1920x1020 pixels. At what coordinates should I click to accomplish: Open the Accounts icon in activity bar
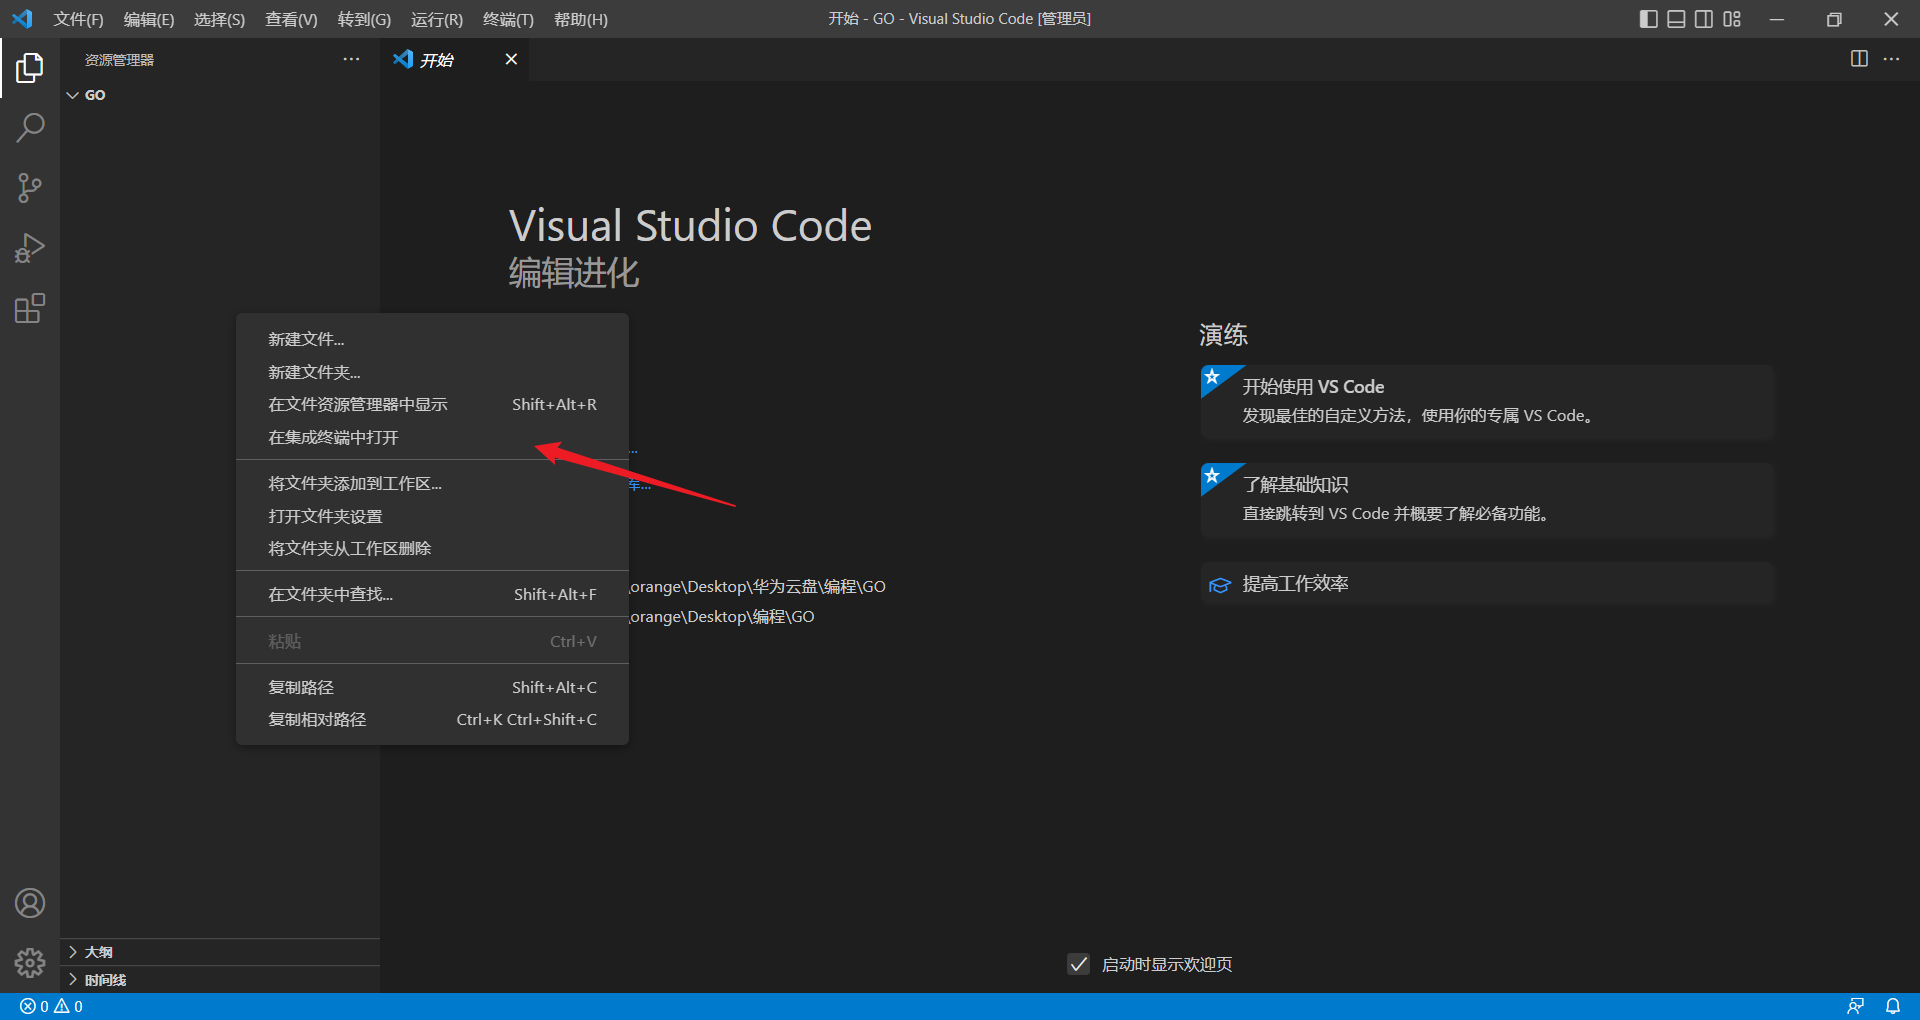30,903
